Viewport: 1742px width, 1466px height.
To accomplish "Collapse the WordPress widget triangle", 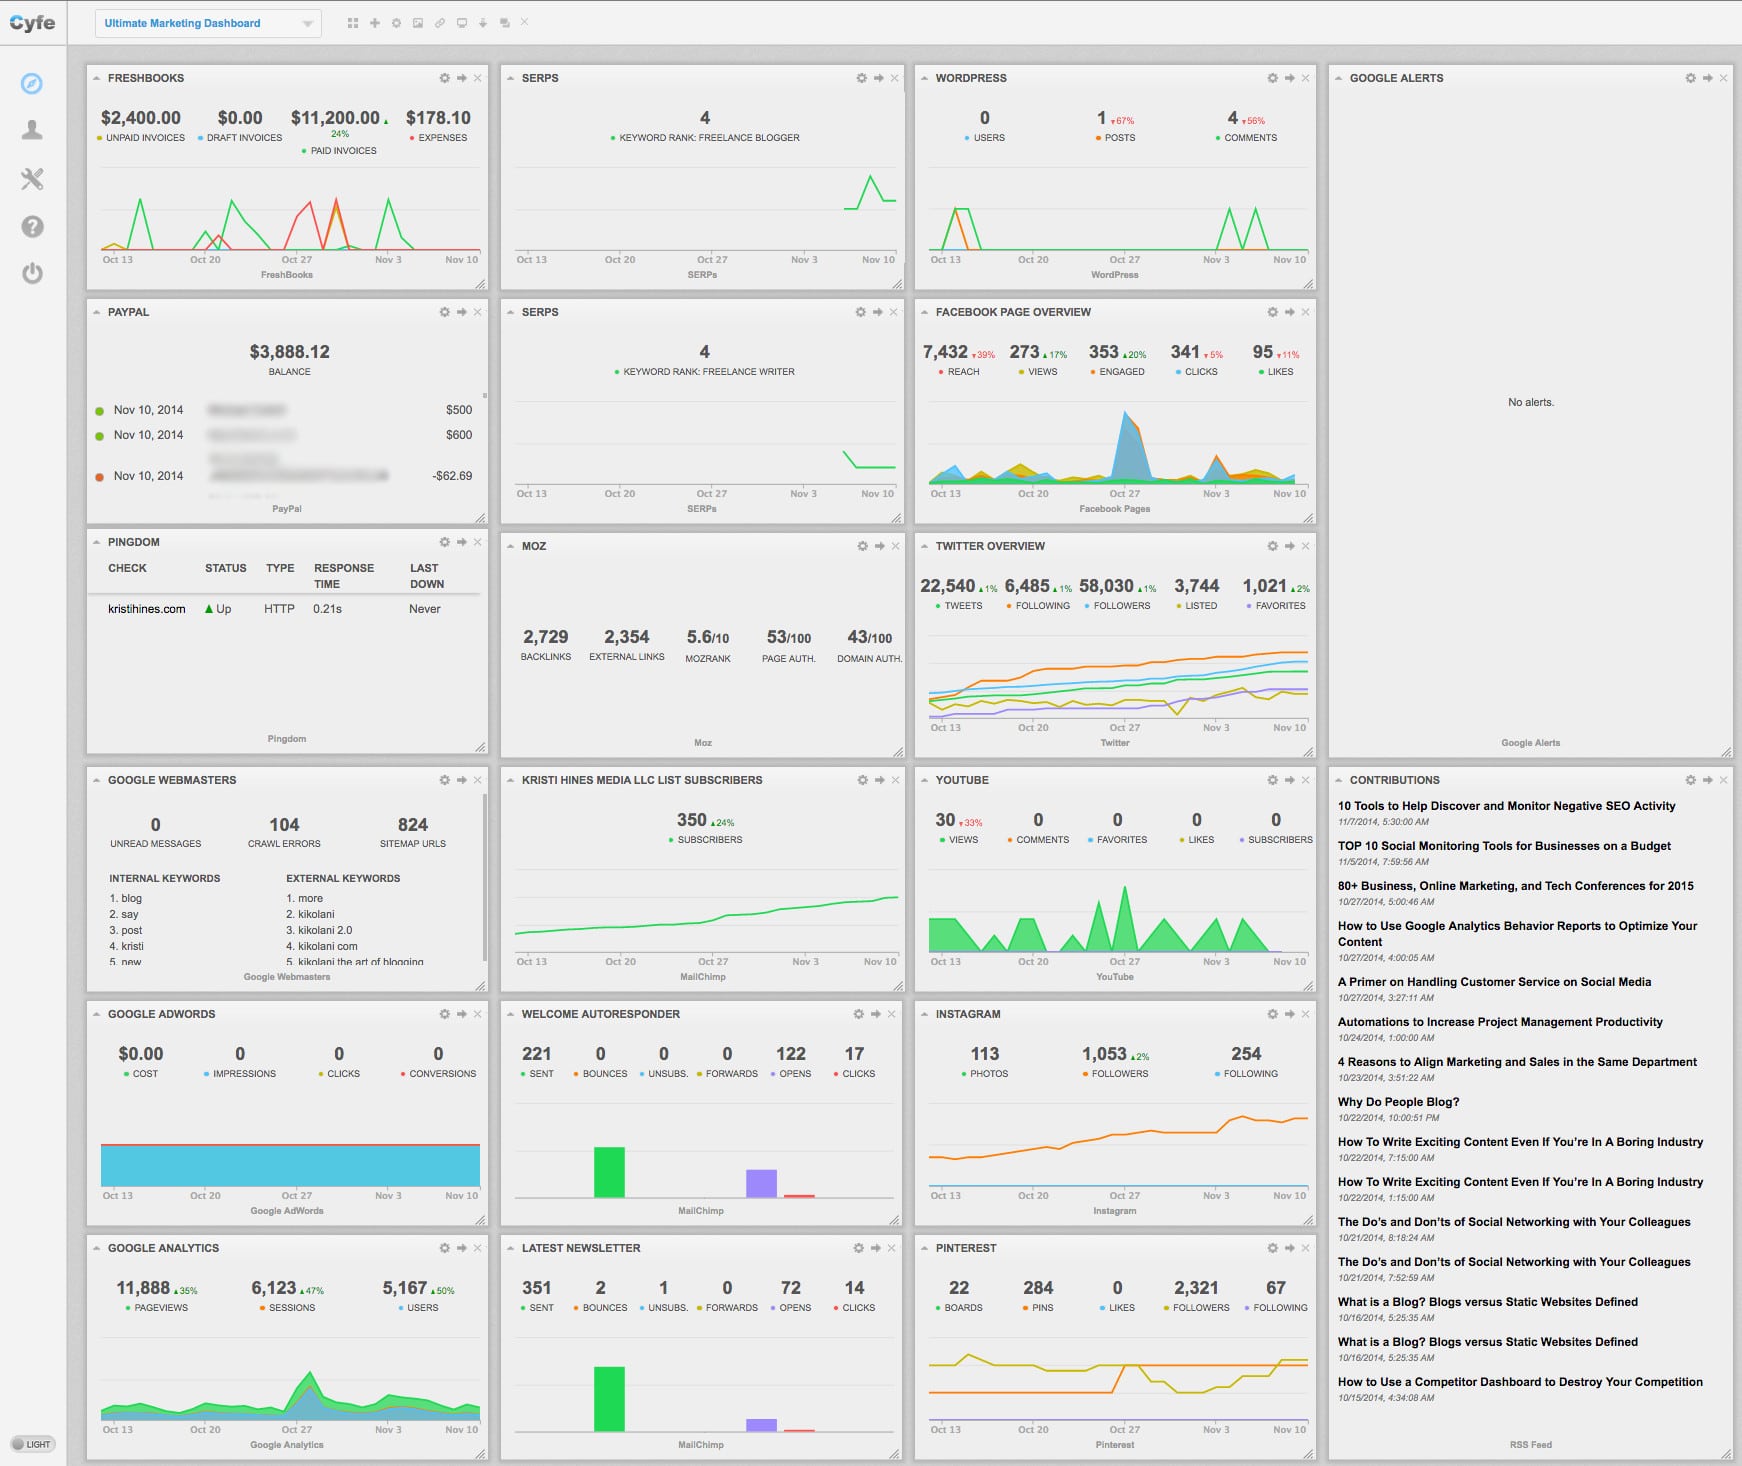I will [924, 78].
